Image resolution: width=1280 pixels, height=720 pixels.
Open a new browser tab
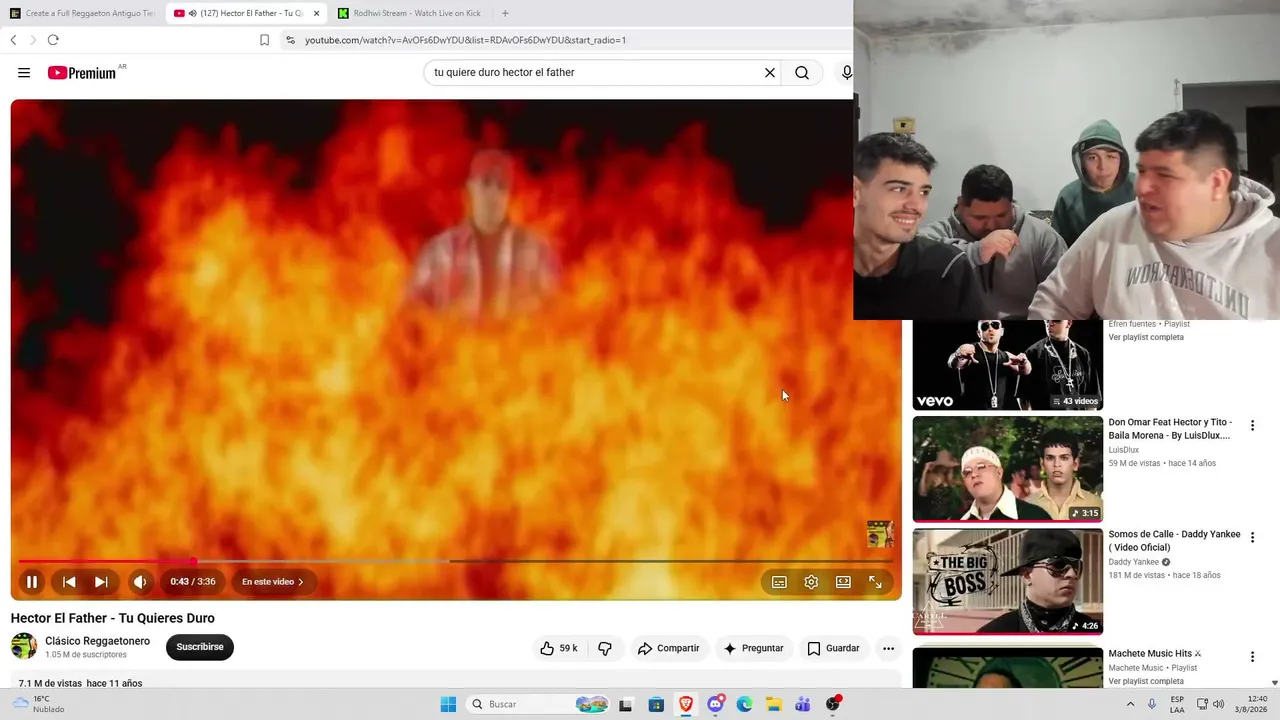tap(505, 13)
